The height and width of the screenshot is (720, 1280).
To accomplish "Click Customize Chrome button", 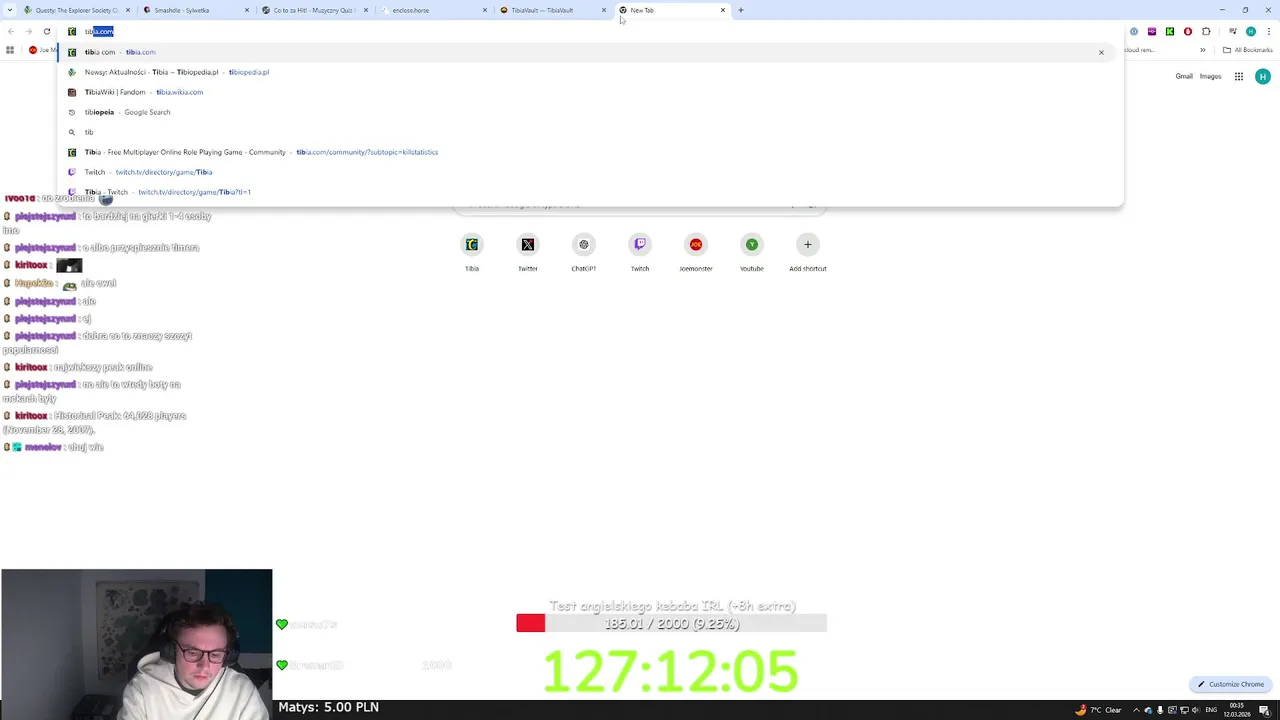I will (x=1231, y=684).
